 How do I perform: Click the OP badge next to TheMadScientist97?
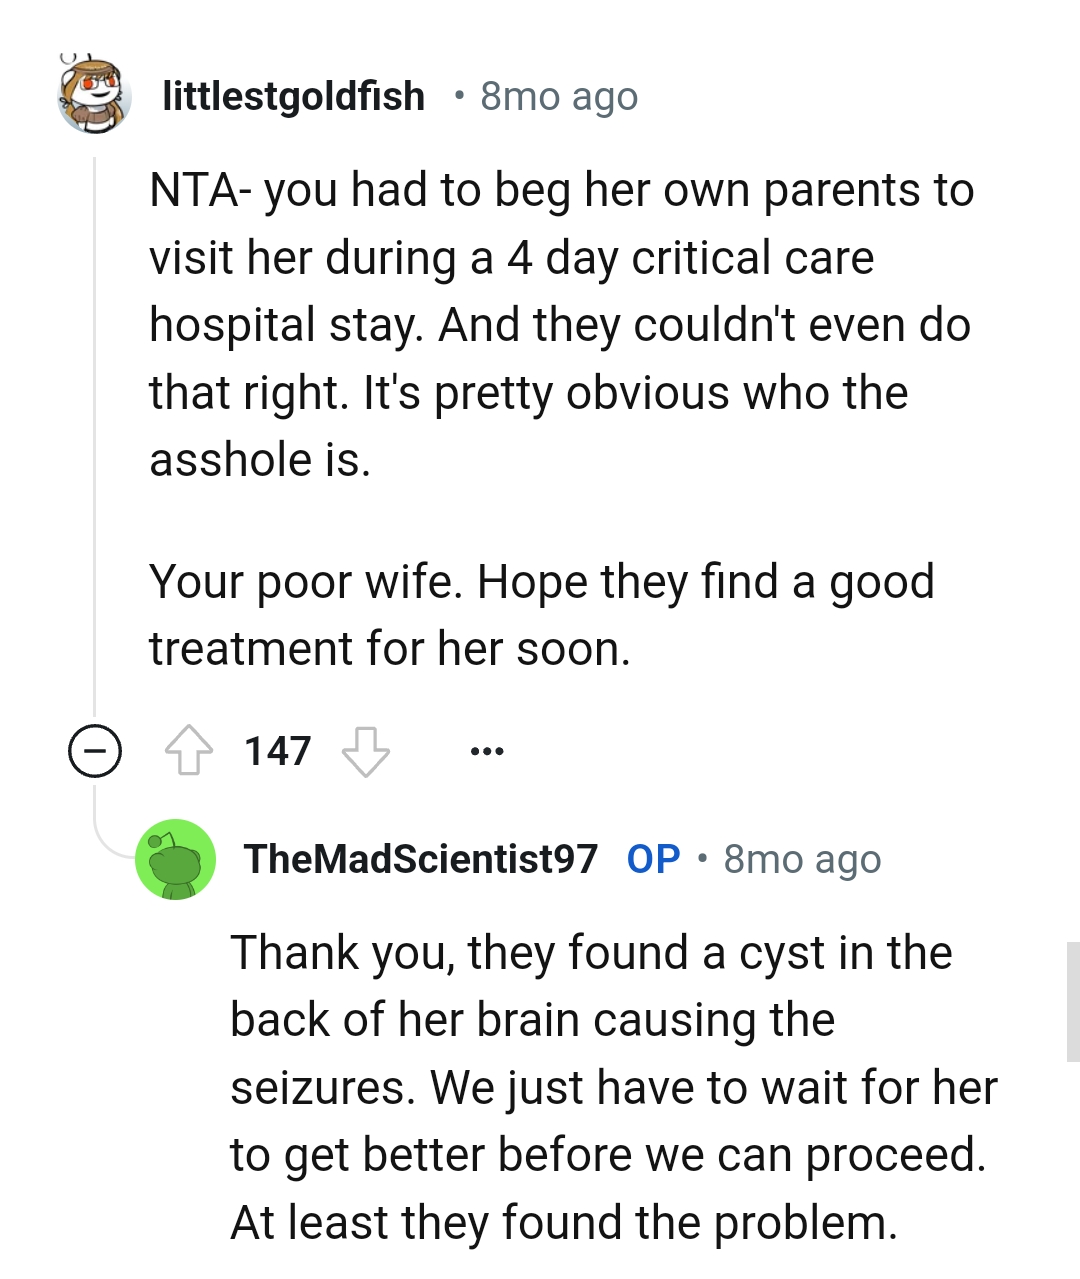click(x=654, y=858)
